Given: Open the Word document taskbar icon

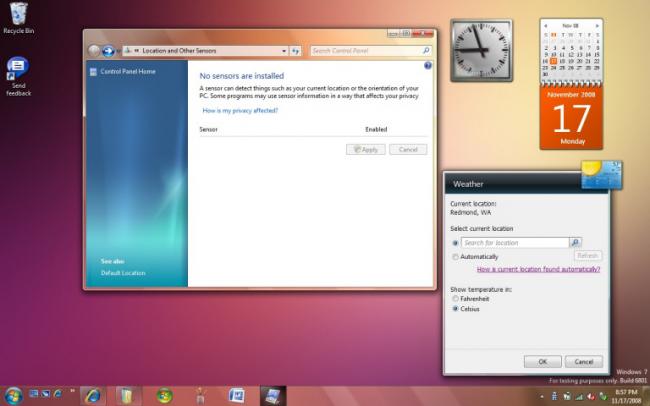Looking at the screenshot, I should (x=237, y=396).
